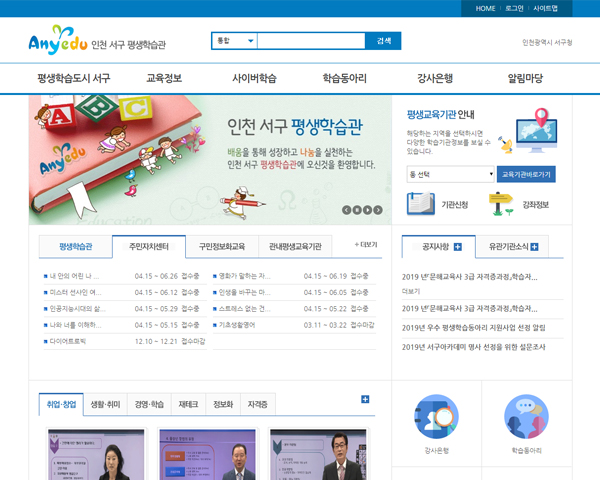The height and width of the screenshot is (480, 600).
Task: Open the 학습동아리 circular icon
Action: point(527,417)
